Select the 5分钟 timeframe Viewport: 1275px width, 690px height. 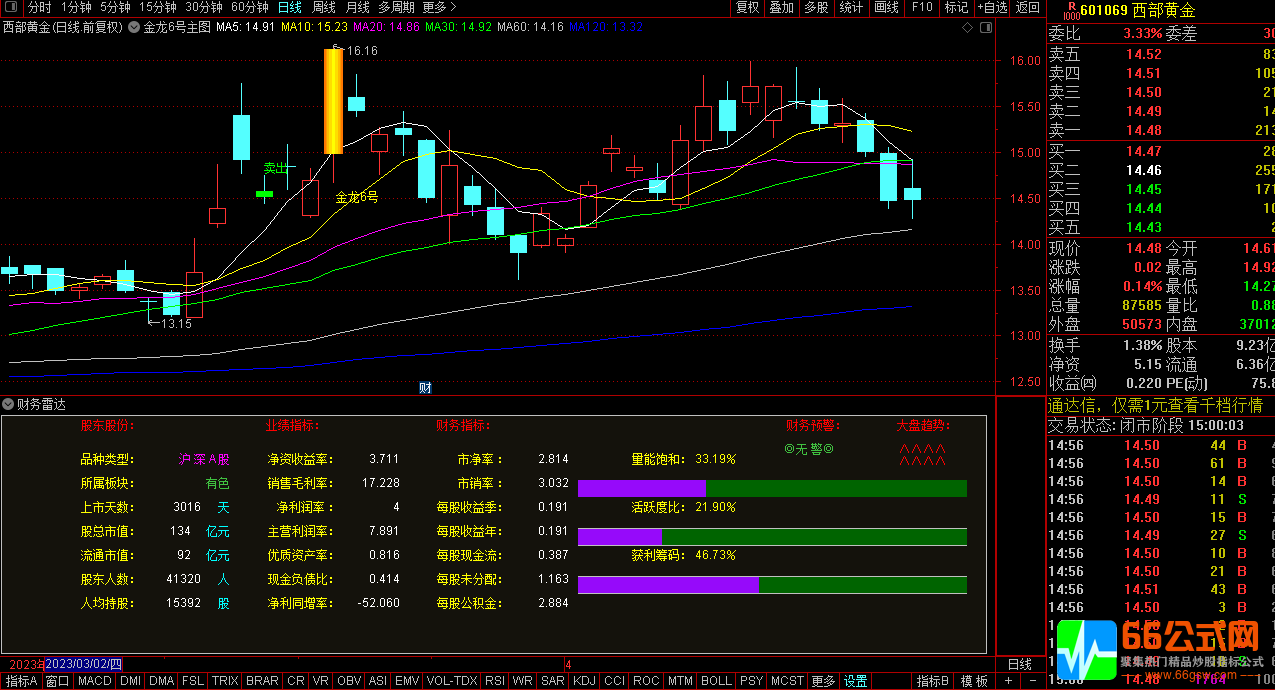tap(116, 8)
